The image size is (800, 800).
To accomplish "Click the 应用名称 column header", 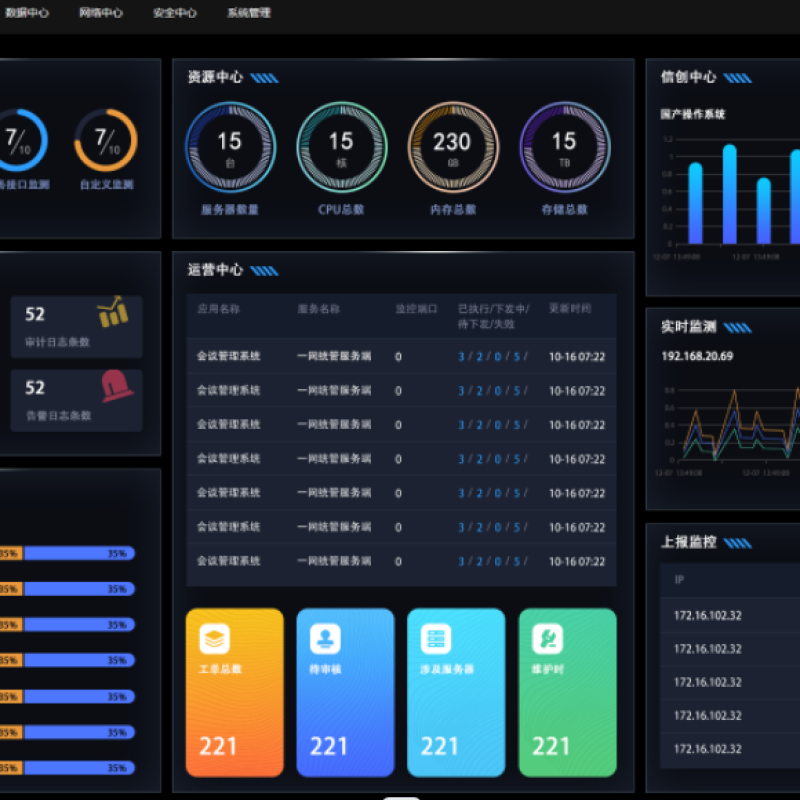I will coord(218,309).
